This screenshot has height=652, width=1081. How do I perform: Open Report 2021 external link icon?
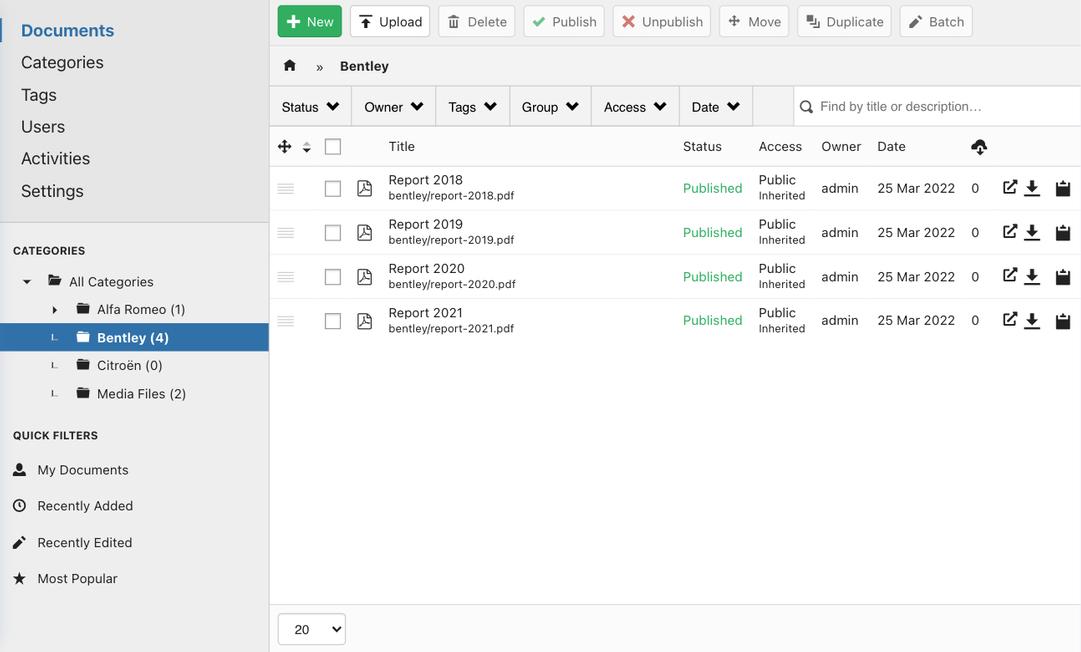click(1009, 320)
